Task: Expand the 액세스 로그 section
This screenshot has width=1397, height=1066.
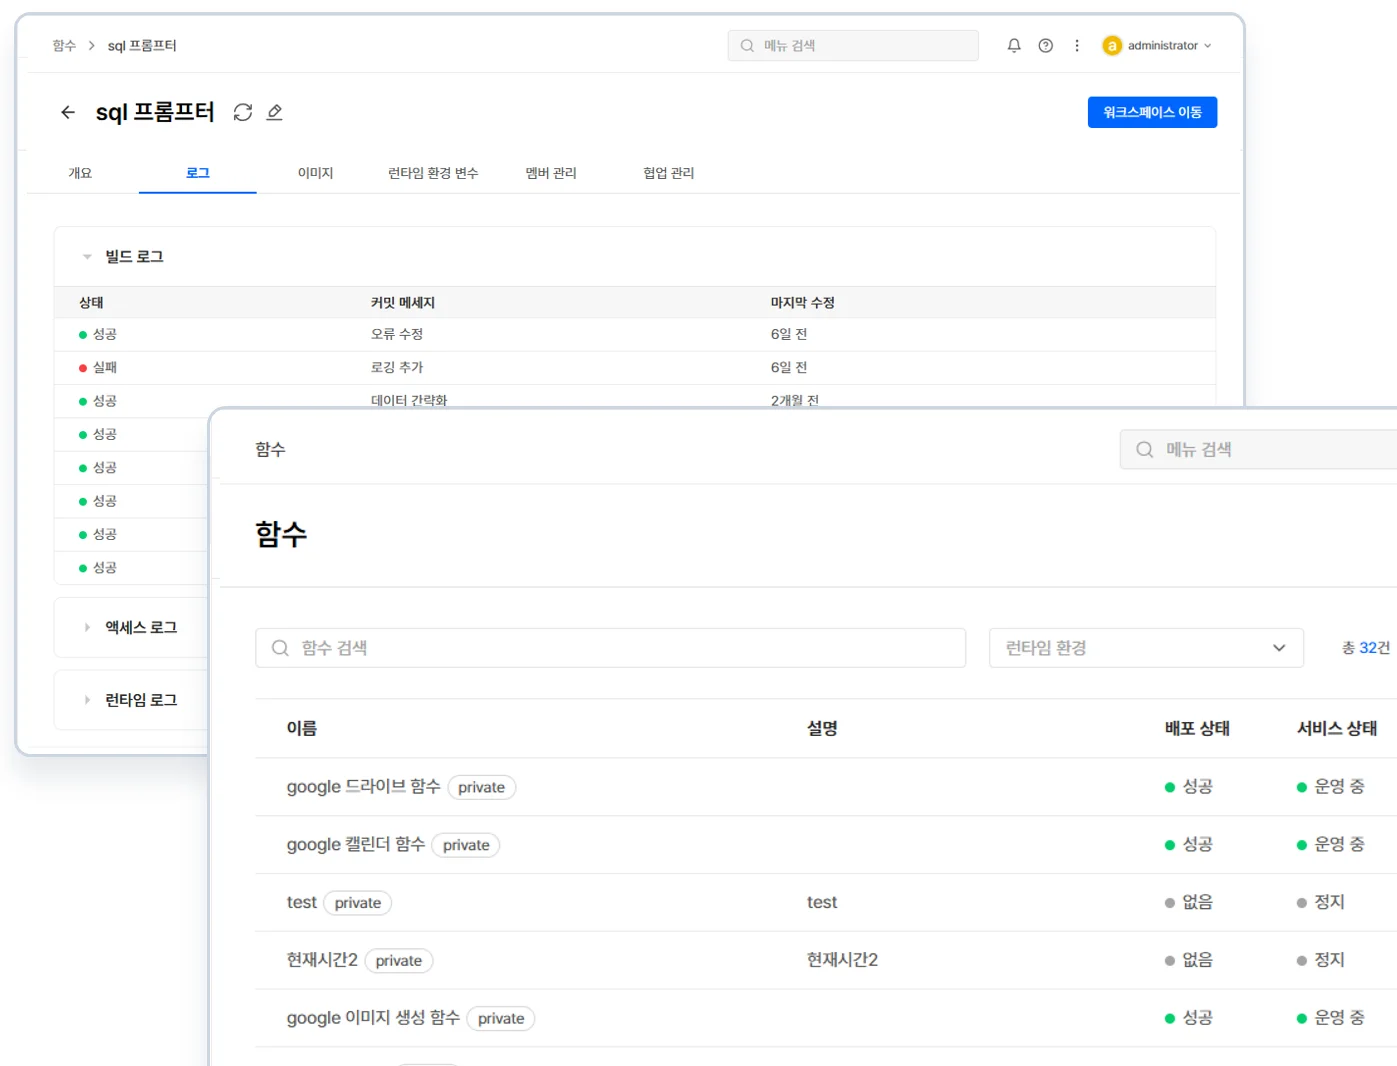Action: click(x=87, y=628)
